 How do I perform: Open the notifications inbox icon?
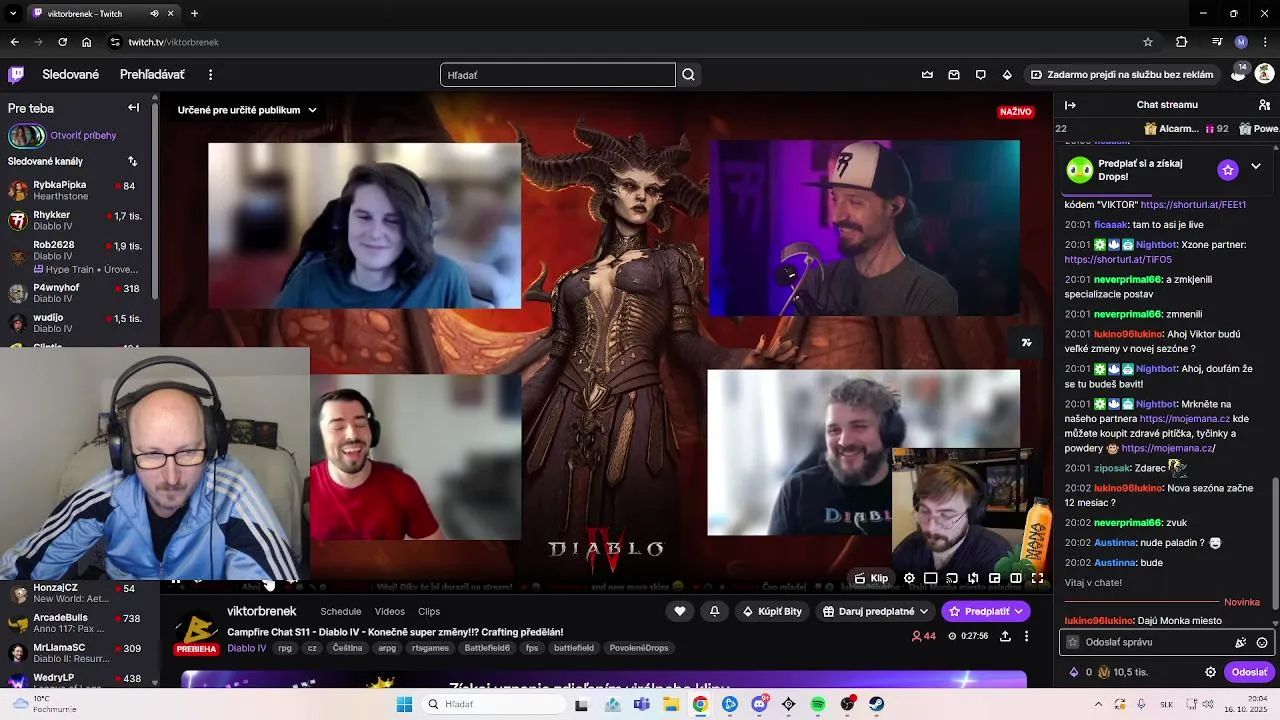pos(954,74)
